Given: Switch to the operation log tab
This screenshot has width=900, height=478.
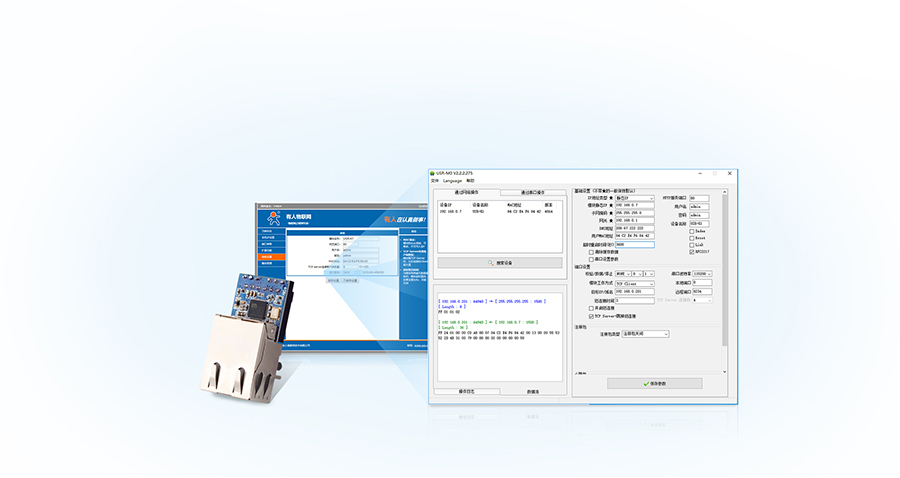Looking at the screenshot, I should 466,391.
